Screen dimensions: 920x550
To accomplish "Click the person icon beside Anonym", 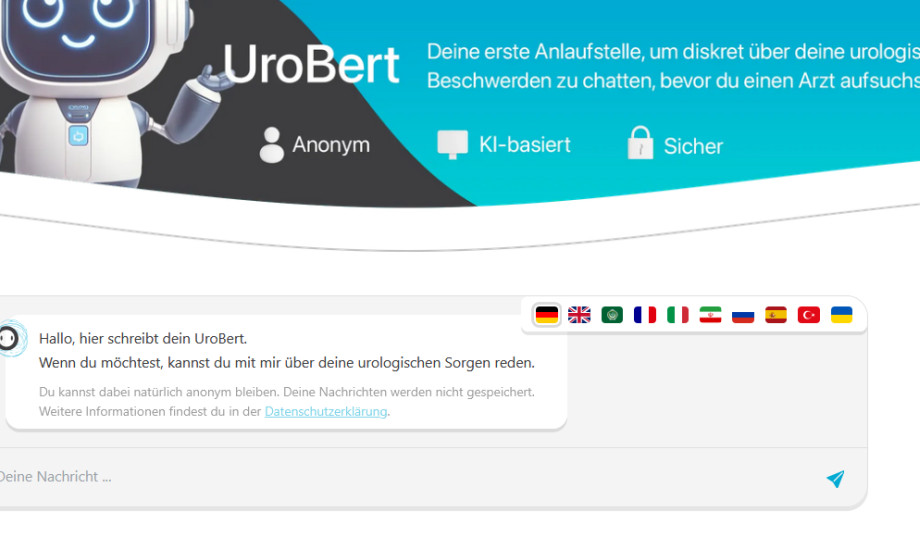I will tap(271, 145).
